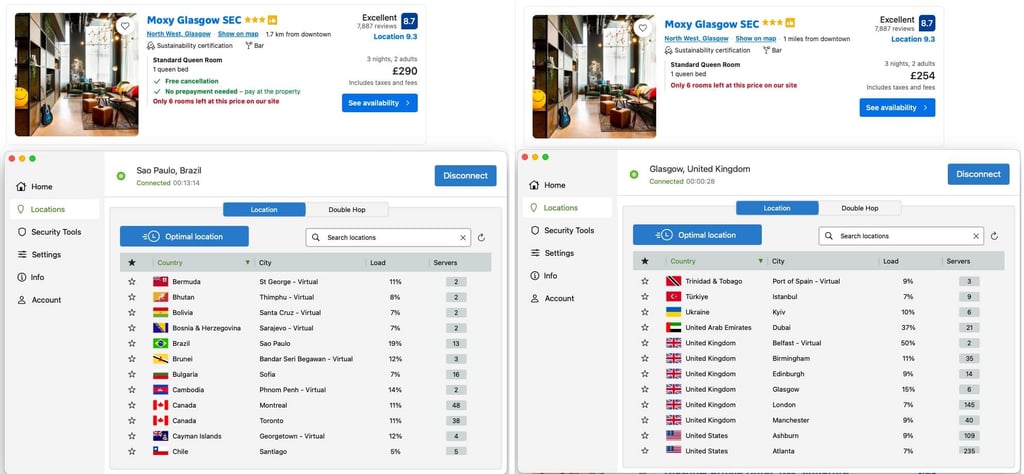The width and height of the screenshot is (1024, 474).
Task: Focus the Search locations field in Sao Paulo-connected window
Action: (x=388, y=238)
